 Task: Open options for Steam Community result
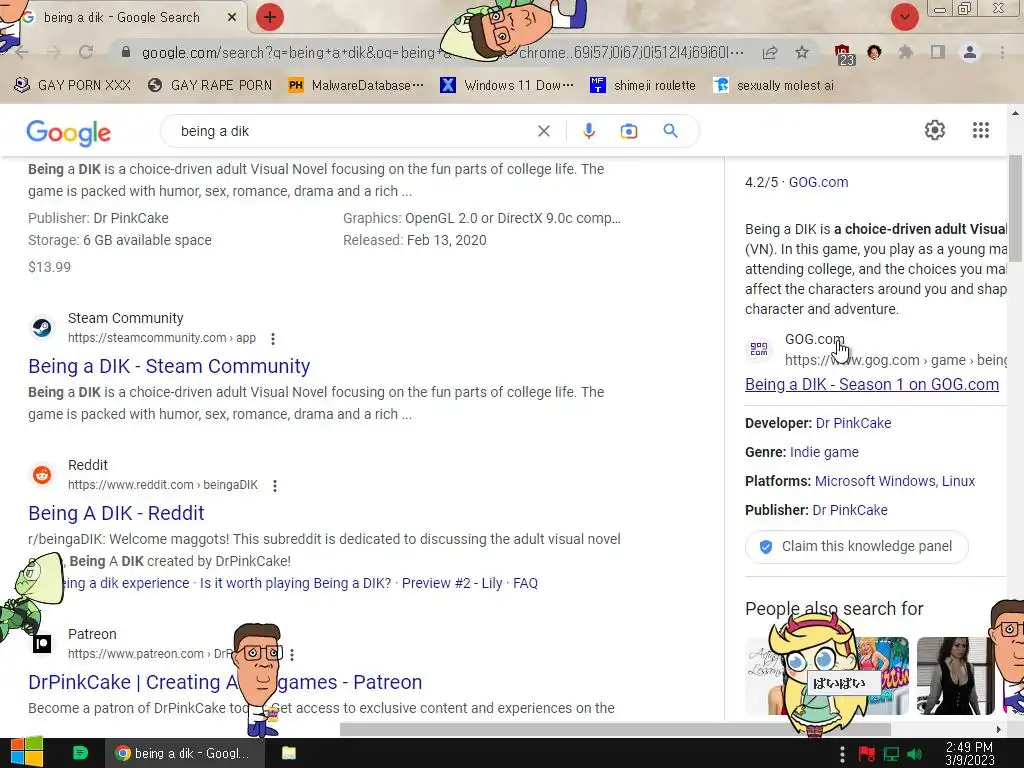273,338
